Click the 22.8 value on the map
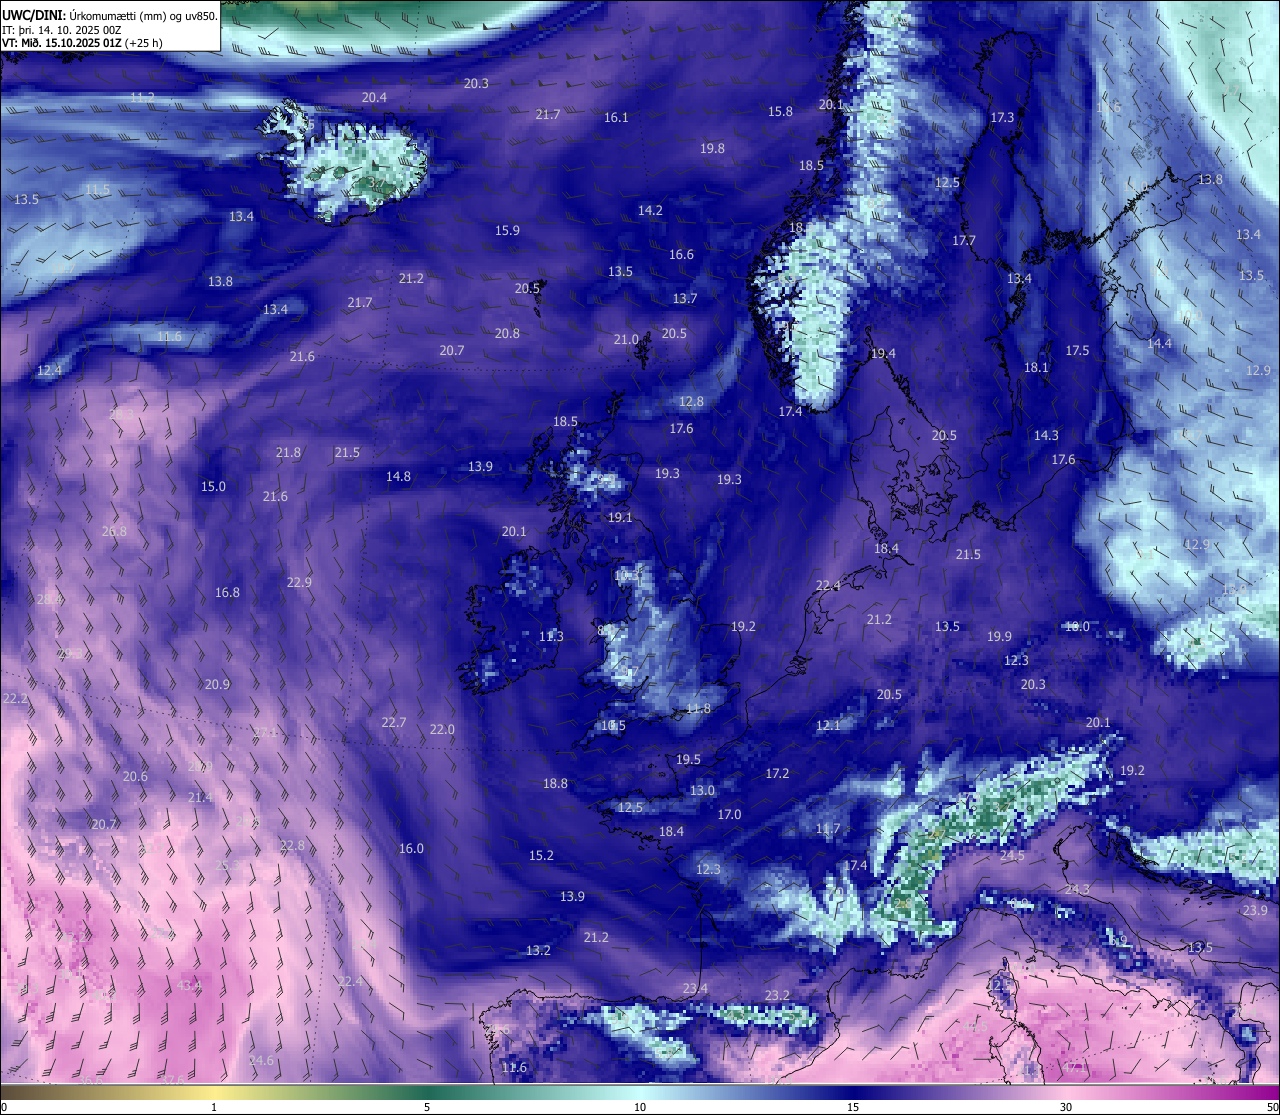 tap(292, 846)
